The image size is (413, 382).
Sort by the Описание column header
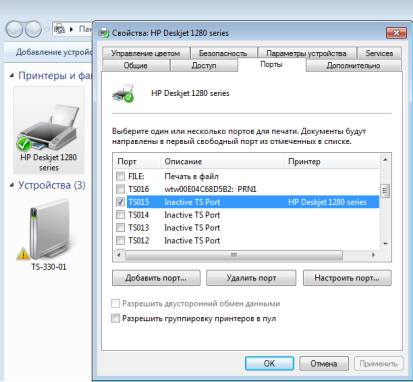pyautogui.click(x=222, y=162)
